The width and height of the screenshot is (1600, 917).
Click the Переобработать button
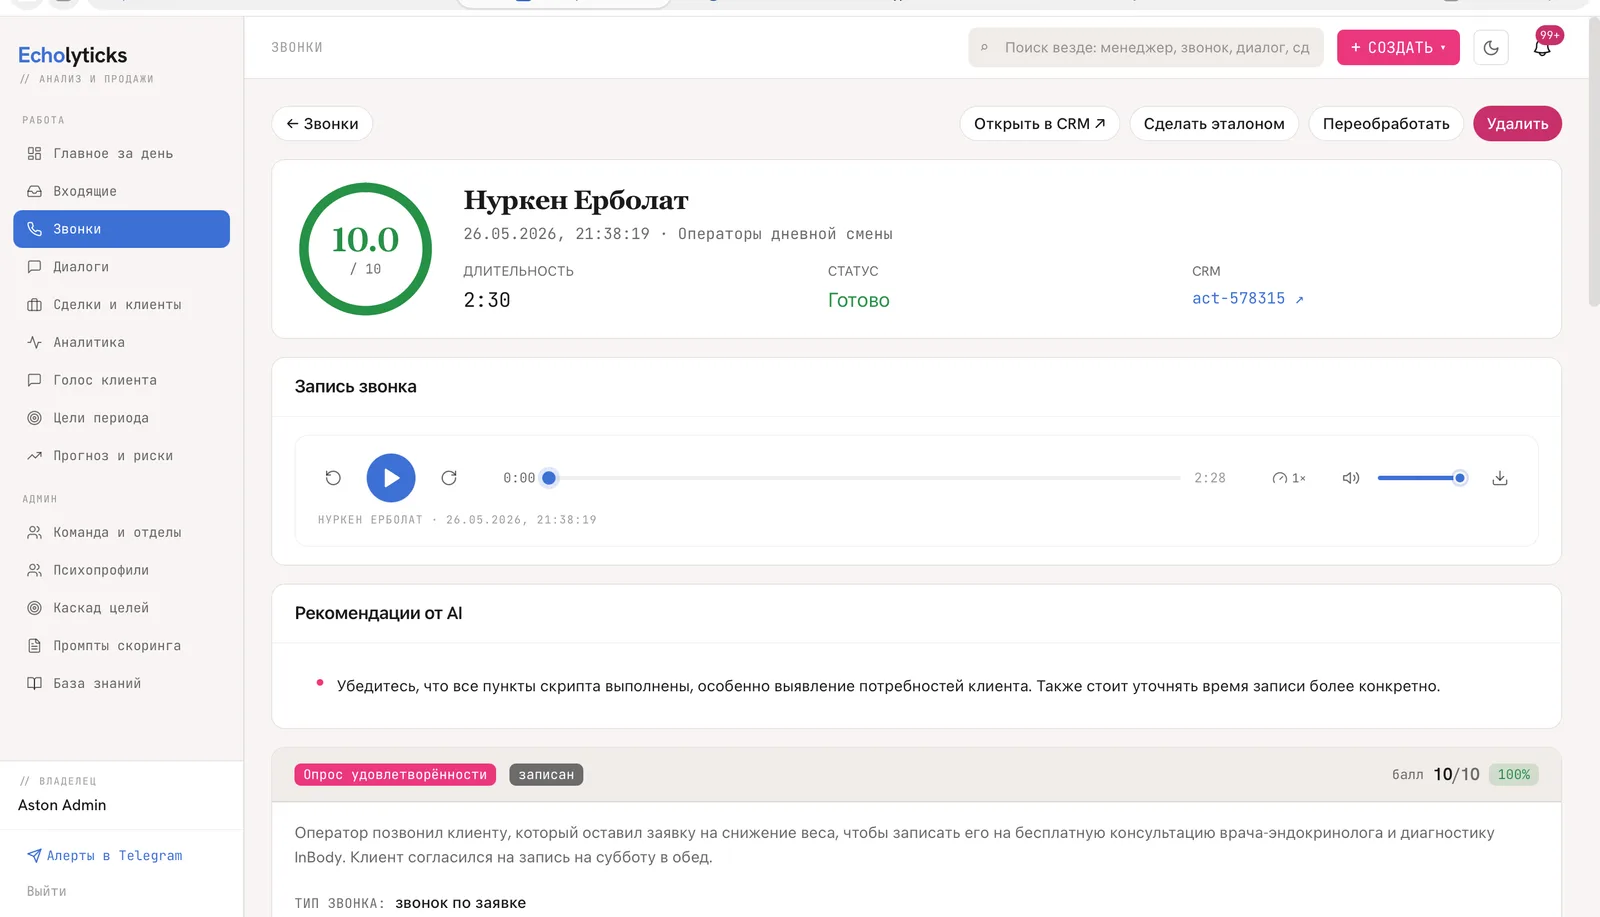1386,124
